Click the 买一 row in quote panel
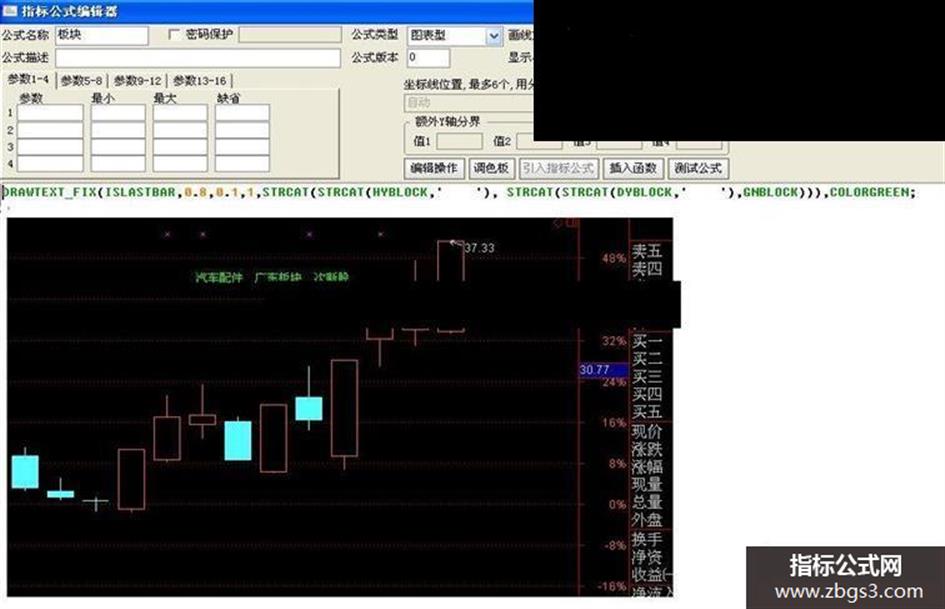 (x=647, y=342)
